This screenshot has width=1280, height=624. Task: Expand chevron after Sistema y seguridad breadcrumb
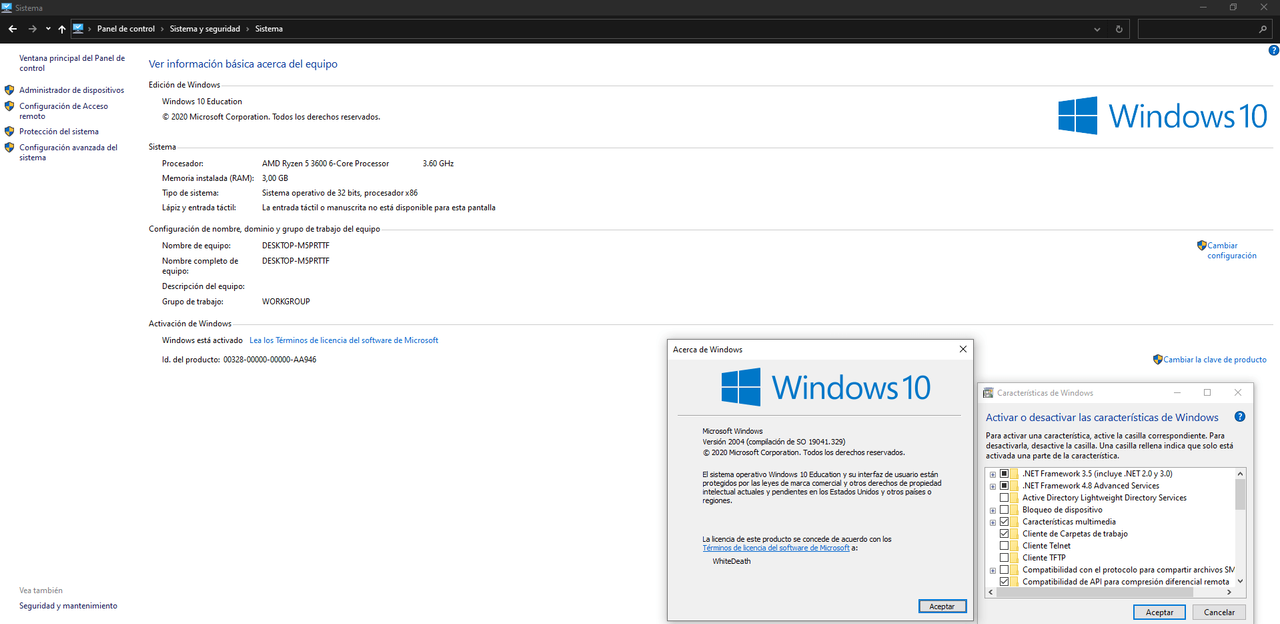246,29
